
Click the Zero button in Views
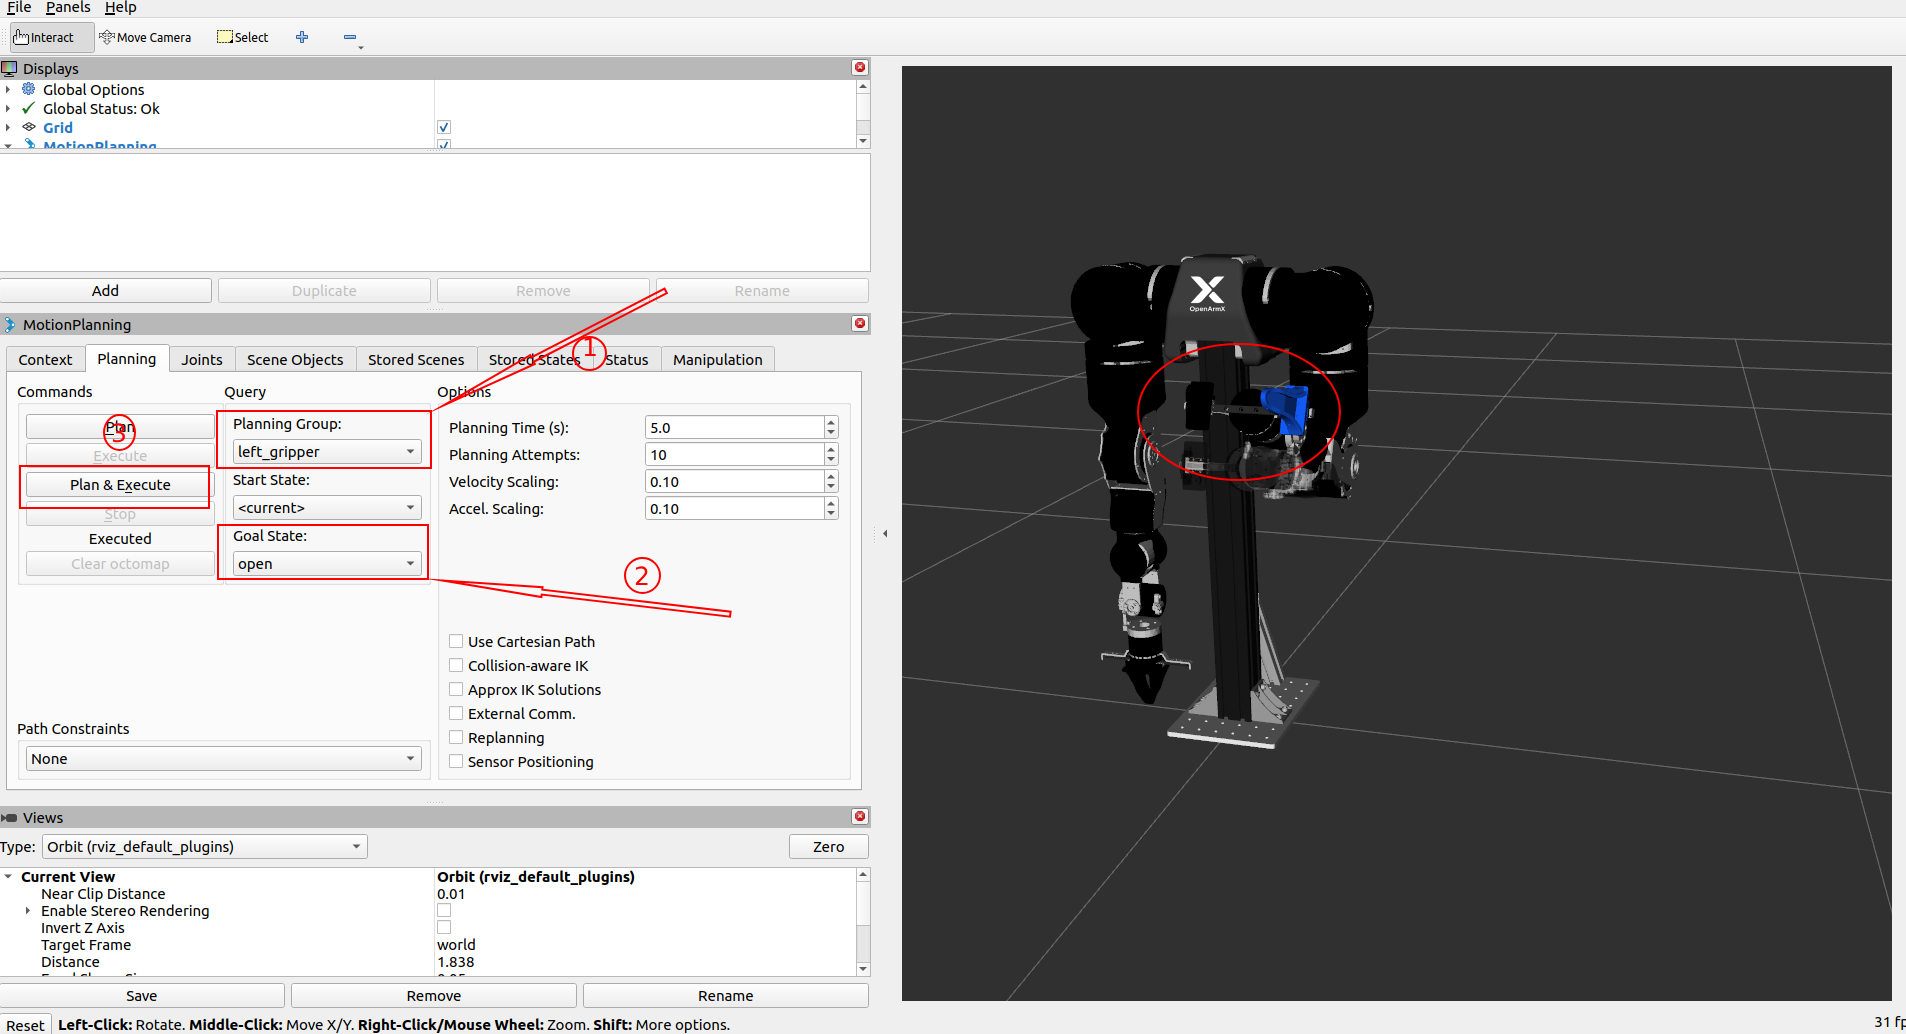pos(828,847)
